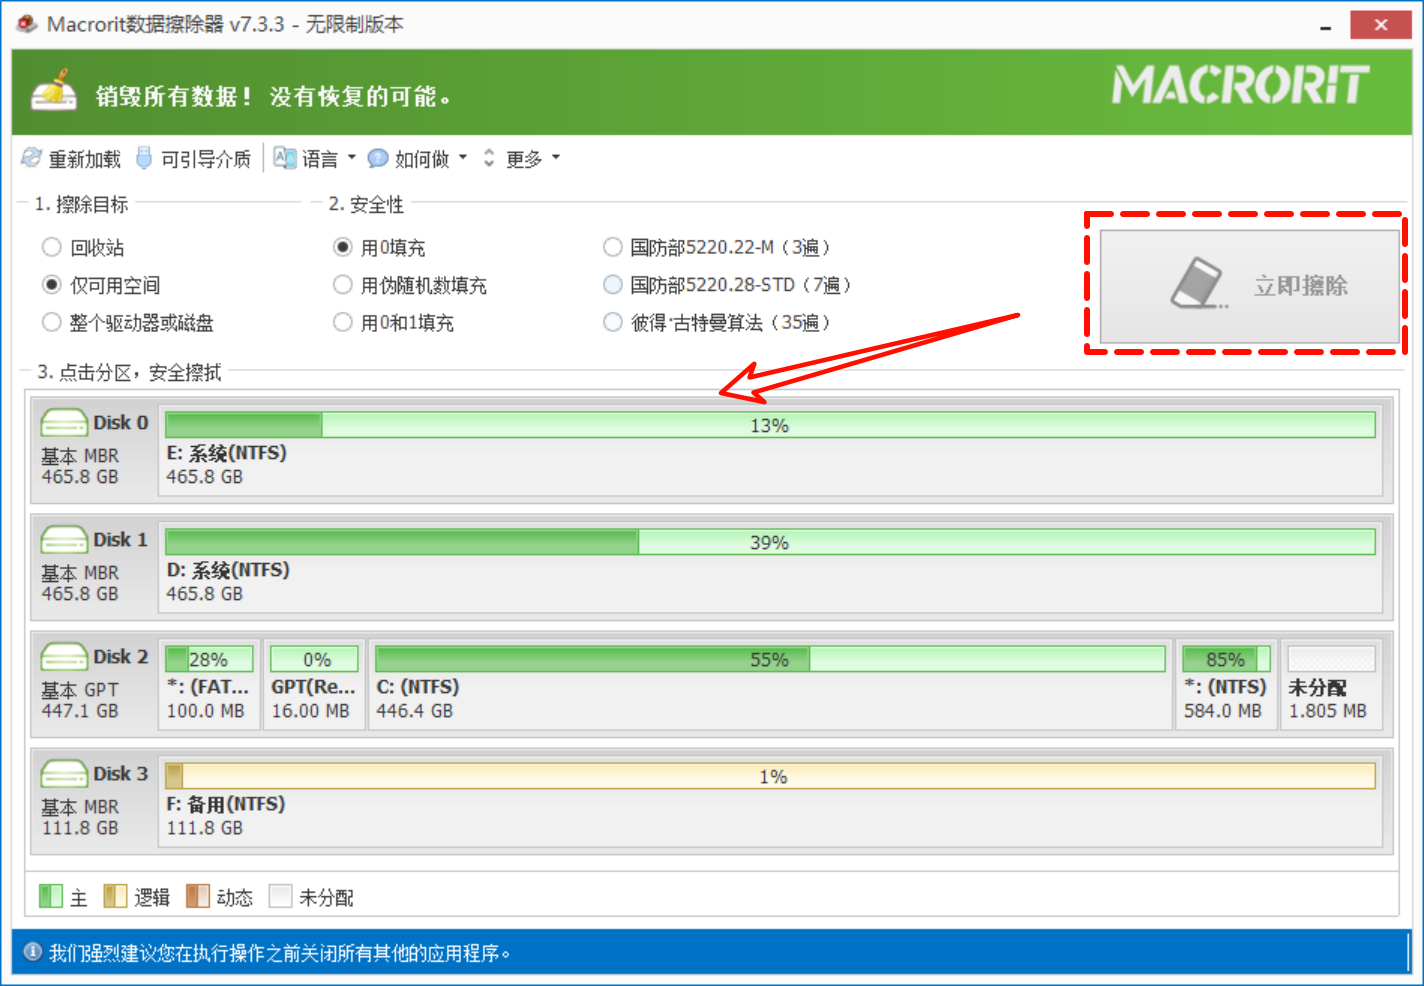Image resolution: width=1424 pixels, height=986 pixels.
Task: Click the 'E: 系统(NTFS)' partition label
Action: 227,453
